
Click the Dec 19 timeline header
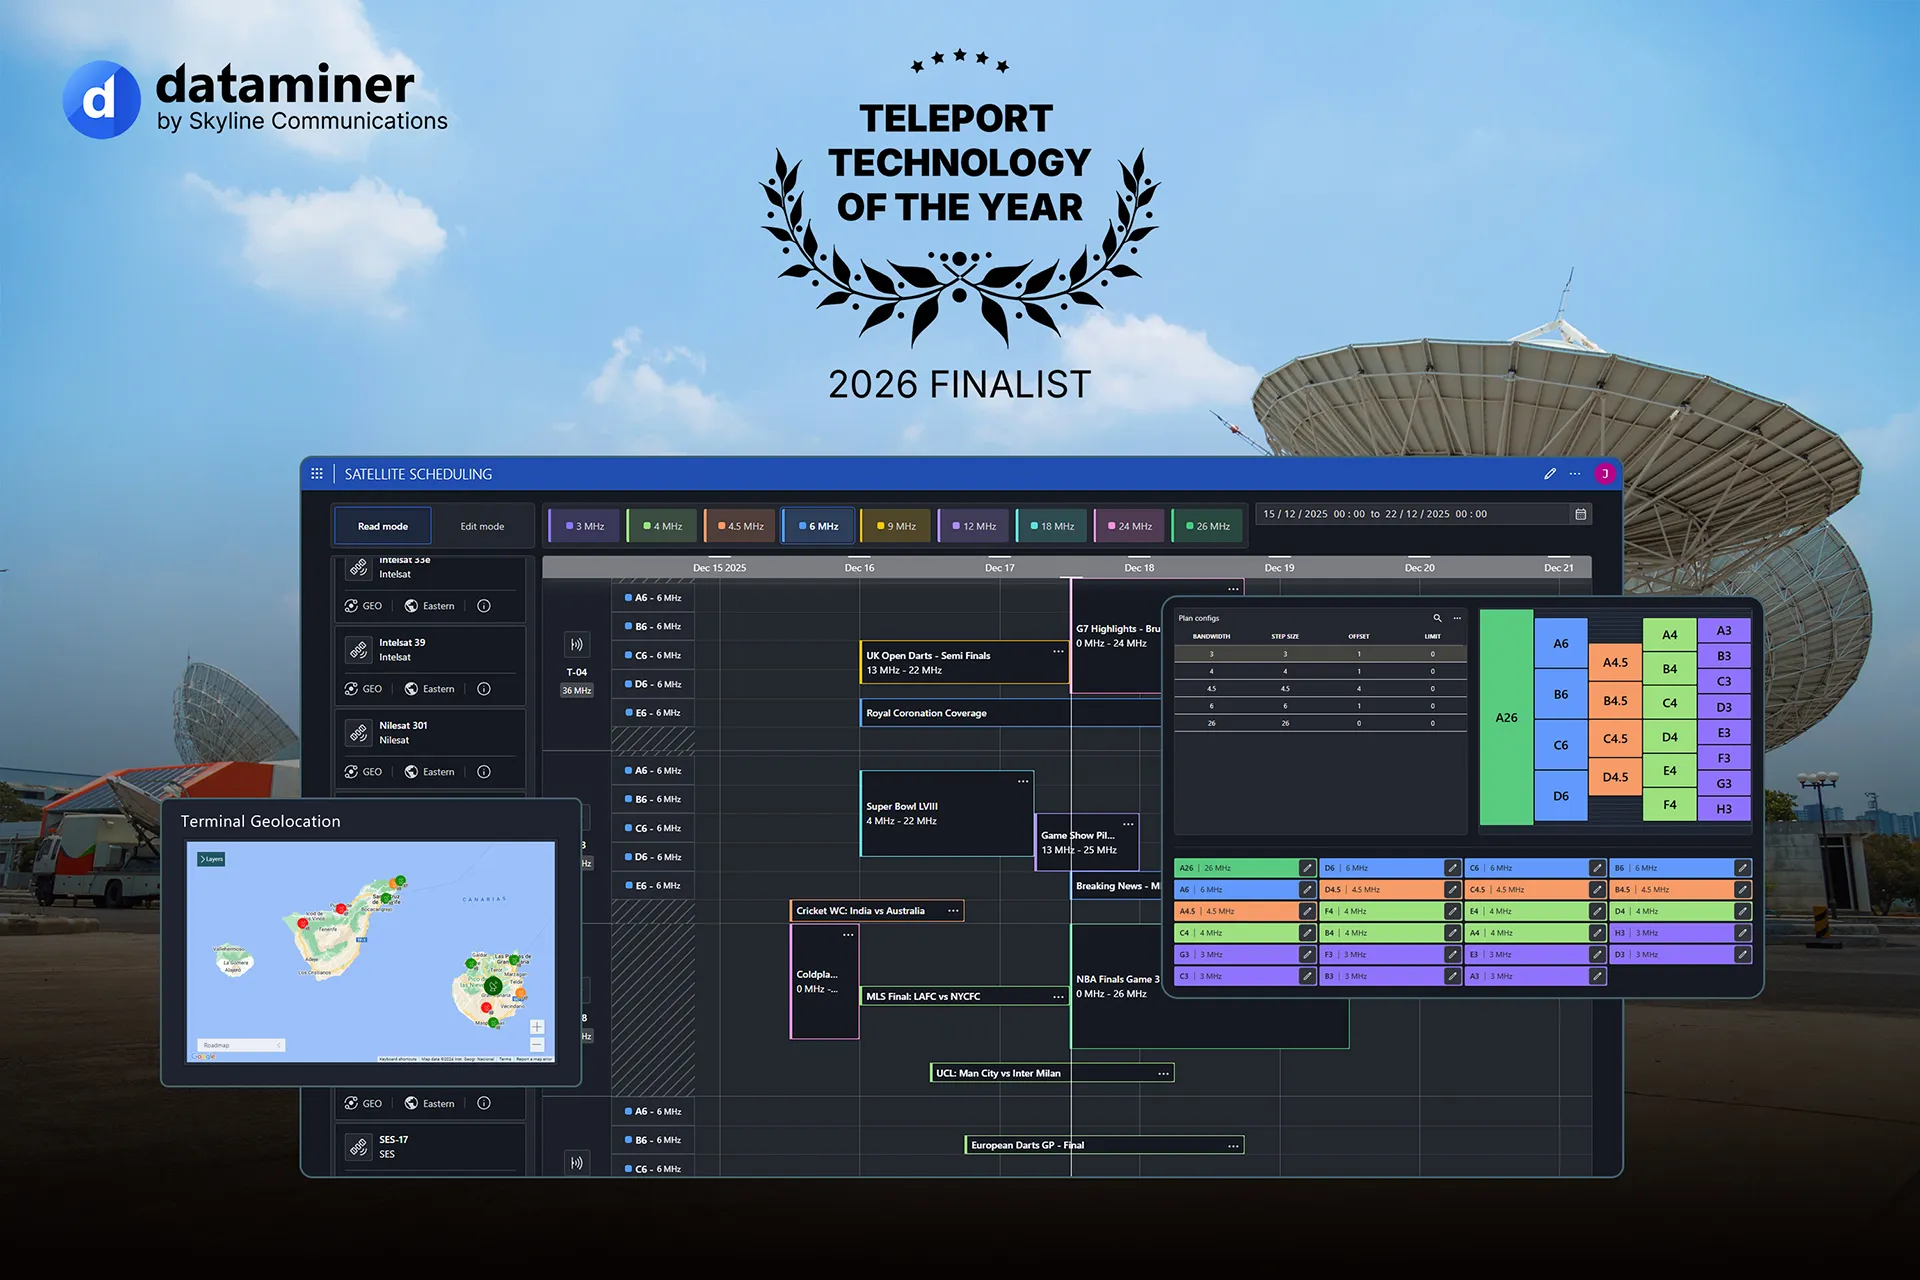1279,568
